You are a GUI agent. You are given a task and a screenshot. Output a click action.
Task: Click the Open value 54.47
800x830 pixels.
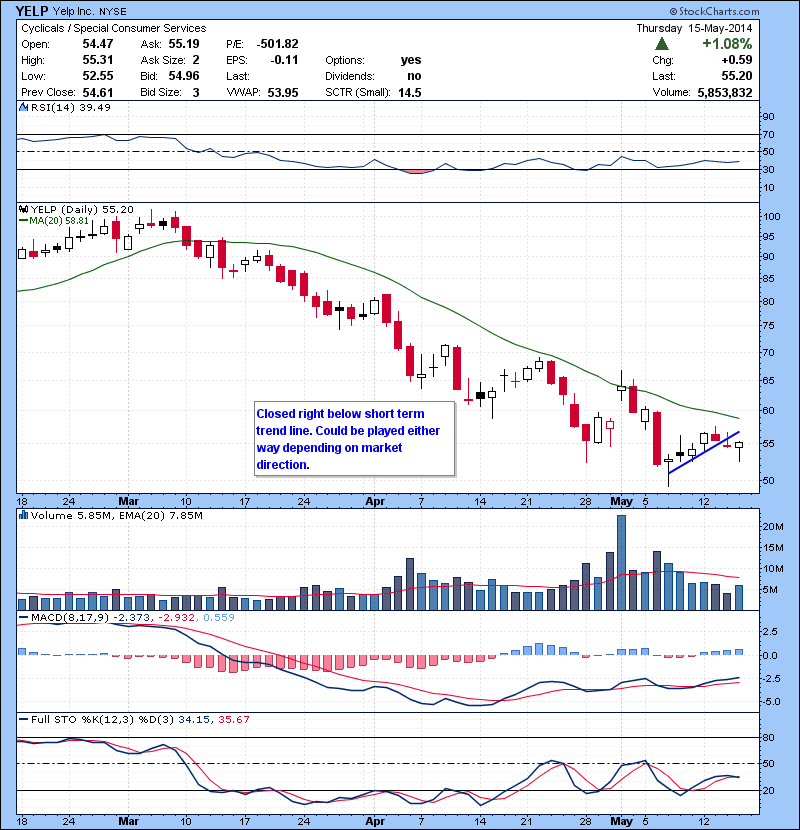98,44
